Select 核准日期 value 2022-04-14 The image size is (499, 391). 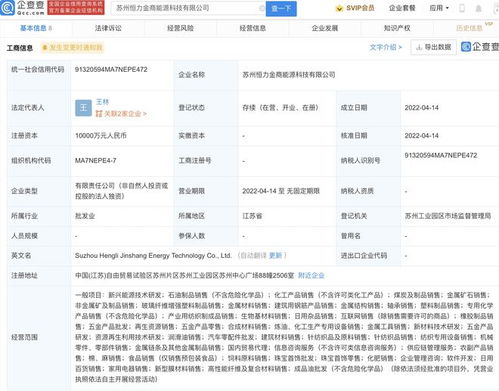[421, 136]
